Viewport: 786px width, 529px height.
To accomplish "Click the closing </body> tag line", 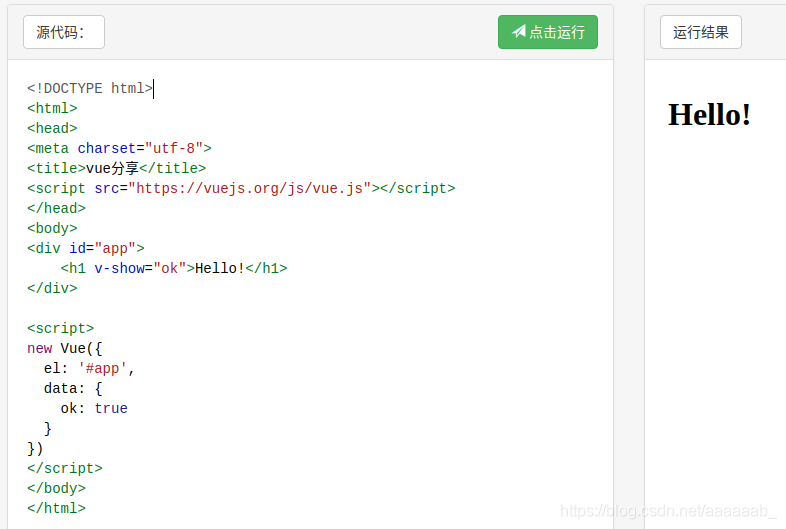I will tap(56, 488).
